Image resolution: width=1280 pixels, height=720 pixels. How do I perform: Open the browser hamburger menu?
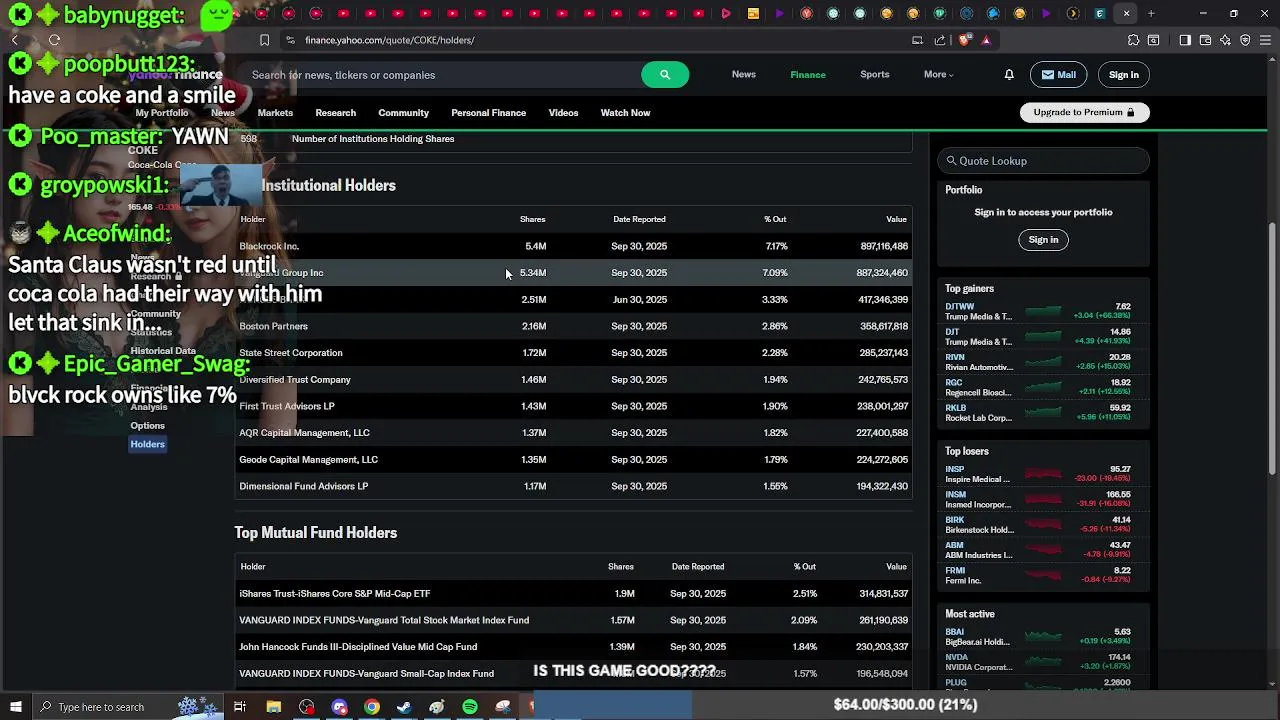click(x=1265, y=40)
